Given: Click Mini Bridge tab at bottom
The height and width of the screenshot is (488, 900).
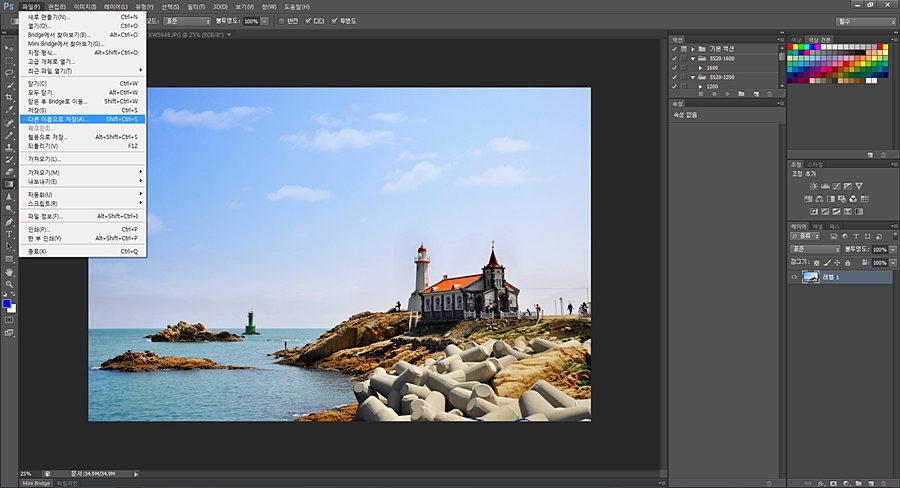Looking at the screenshot, I should [x=36, y=482].
